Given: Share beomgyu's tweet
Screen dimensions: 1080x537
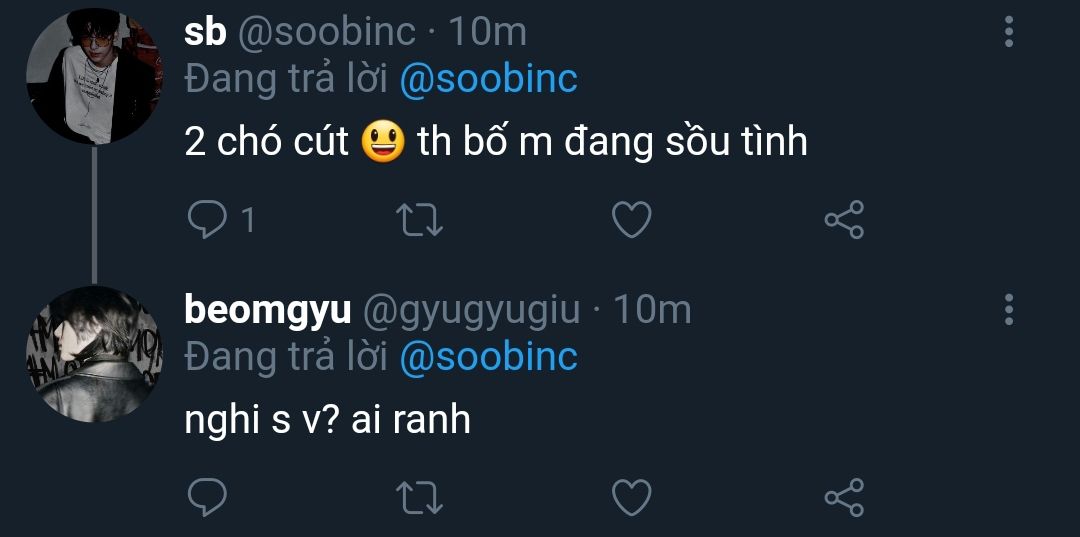Looking at the screenshot, I should (x=844, y=497).
